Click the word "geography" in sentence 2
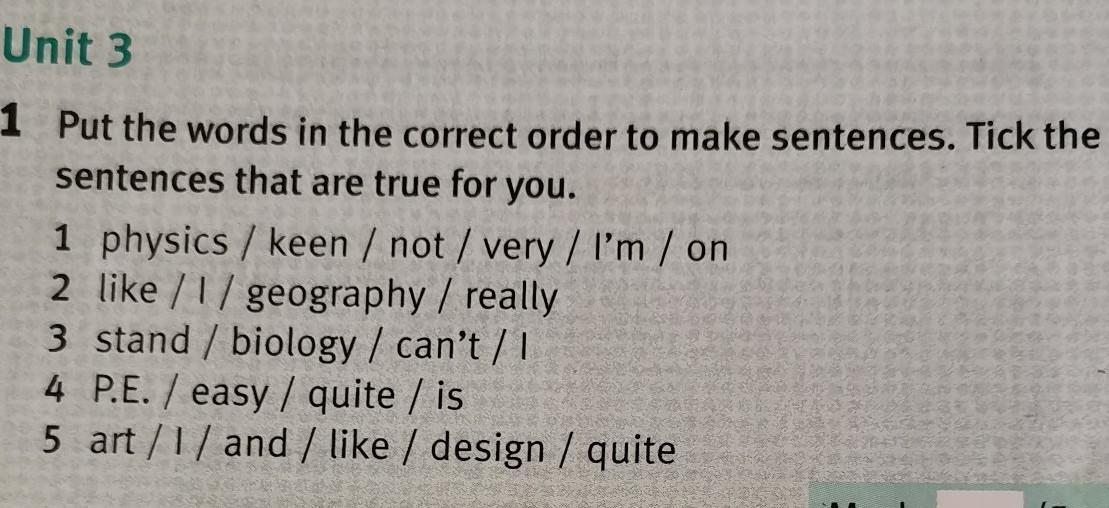This screenshot has height=508, width=1109. pyautogui.click(x=336, y=297)
